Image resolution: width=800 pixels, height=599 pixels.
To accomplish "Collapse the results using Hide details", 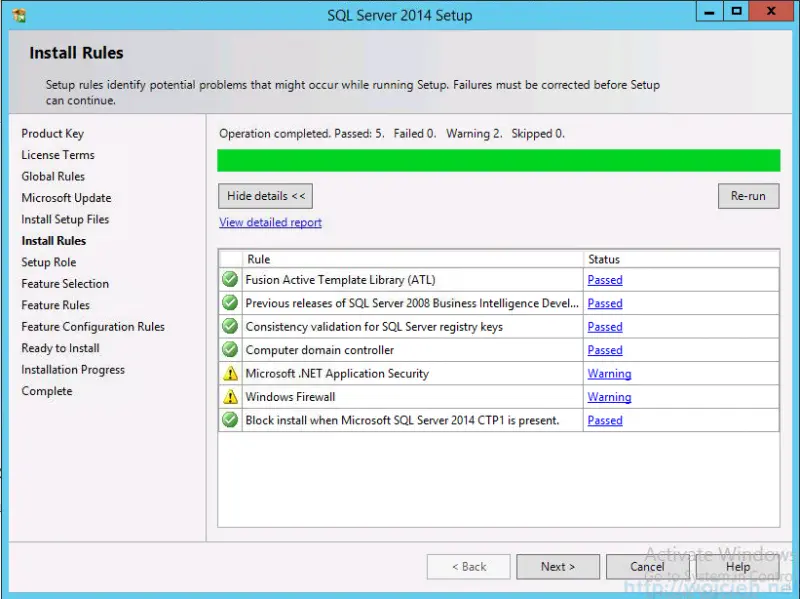I will pyautogui.click(x=264, y=195).
